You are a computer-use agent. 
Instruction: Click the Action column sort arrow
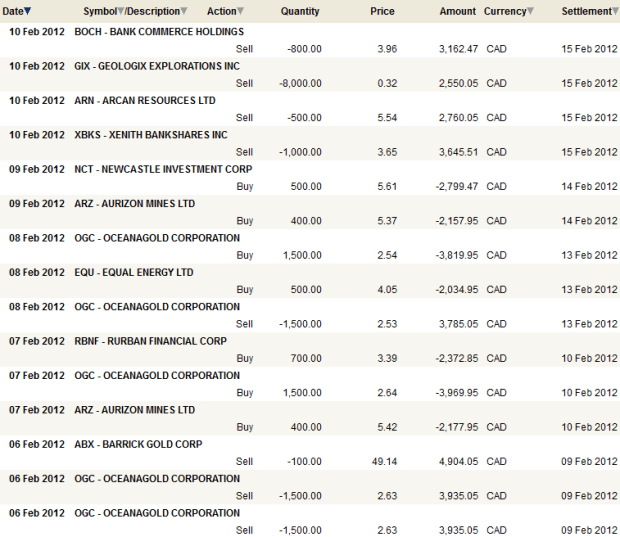(x=242, y=12)
